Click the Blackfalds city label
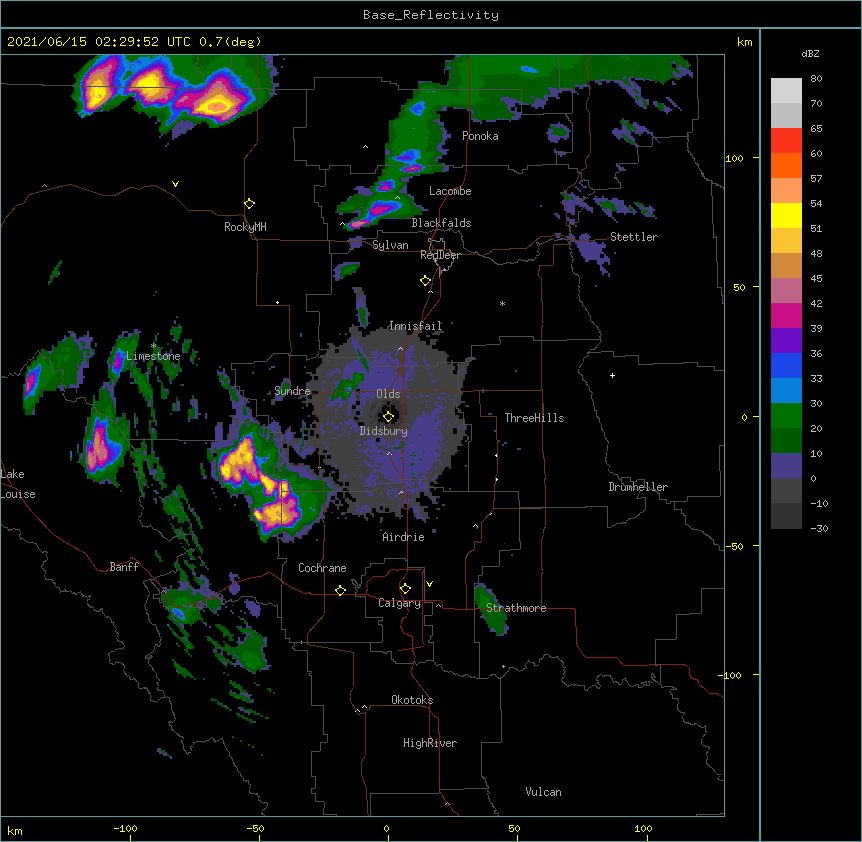Viewport: 862px width, 842px height. click(x=441, y=223)
